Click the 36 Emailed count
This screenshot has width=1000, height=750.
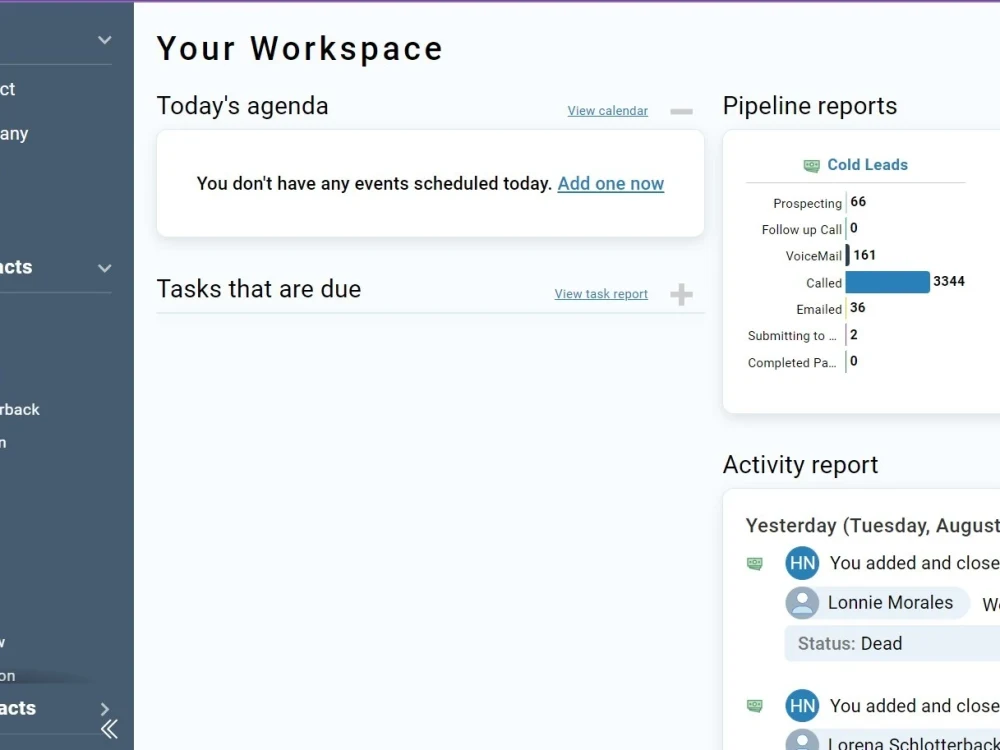pyautogui.click(x=857, y=307)
